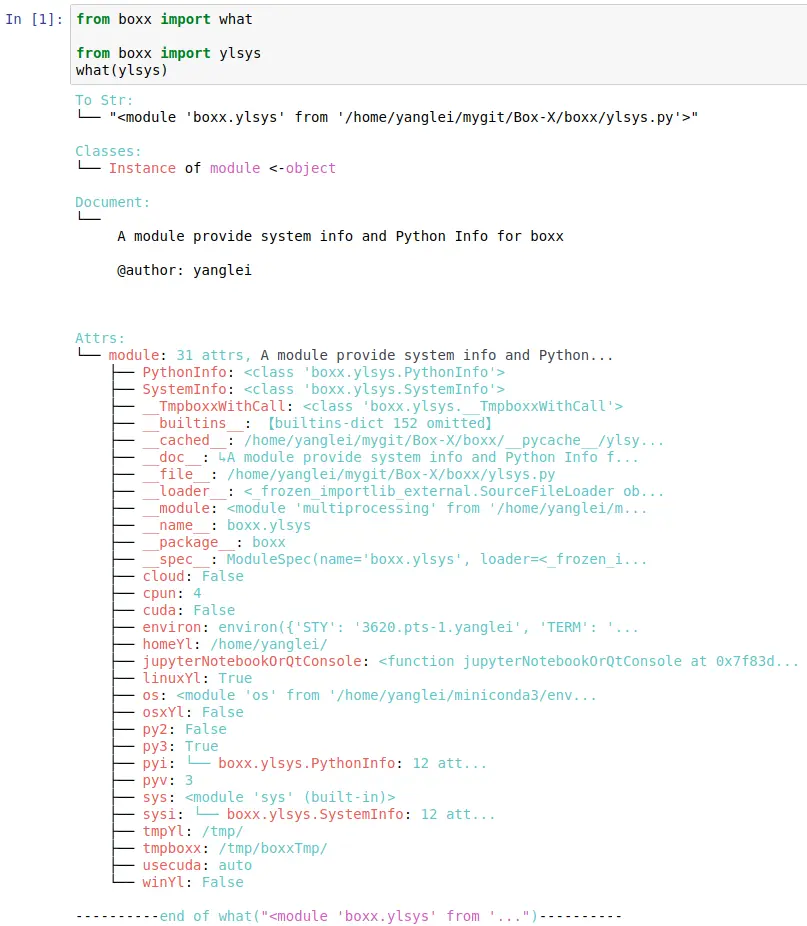
Task: Select the __doc__ attribute row
Action: (391, 457)
